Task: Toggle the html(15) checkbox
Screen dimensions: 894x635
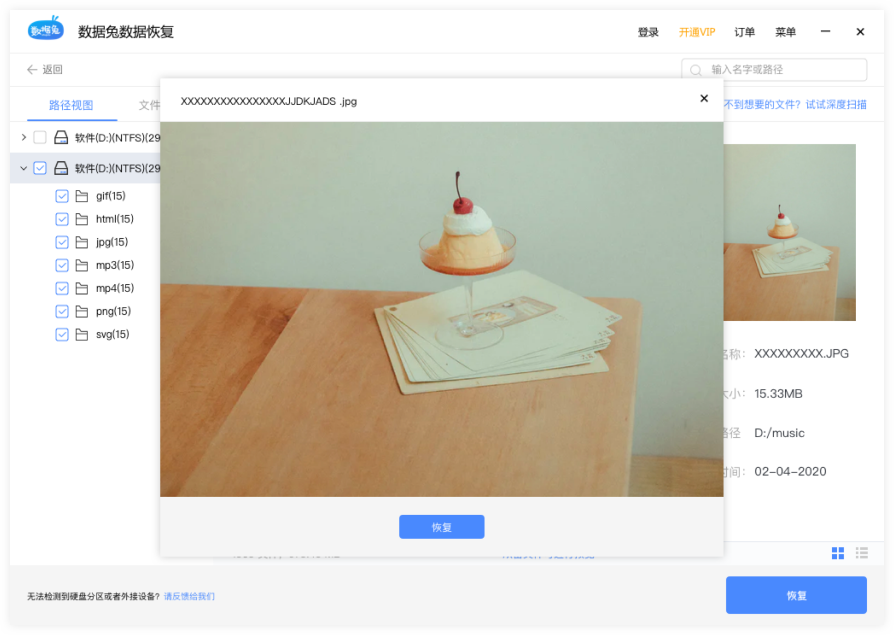Action: coord(62,219)
